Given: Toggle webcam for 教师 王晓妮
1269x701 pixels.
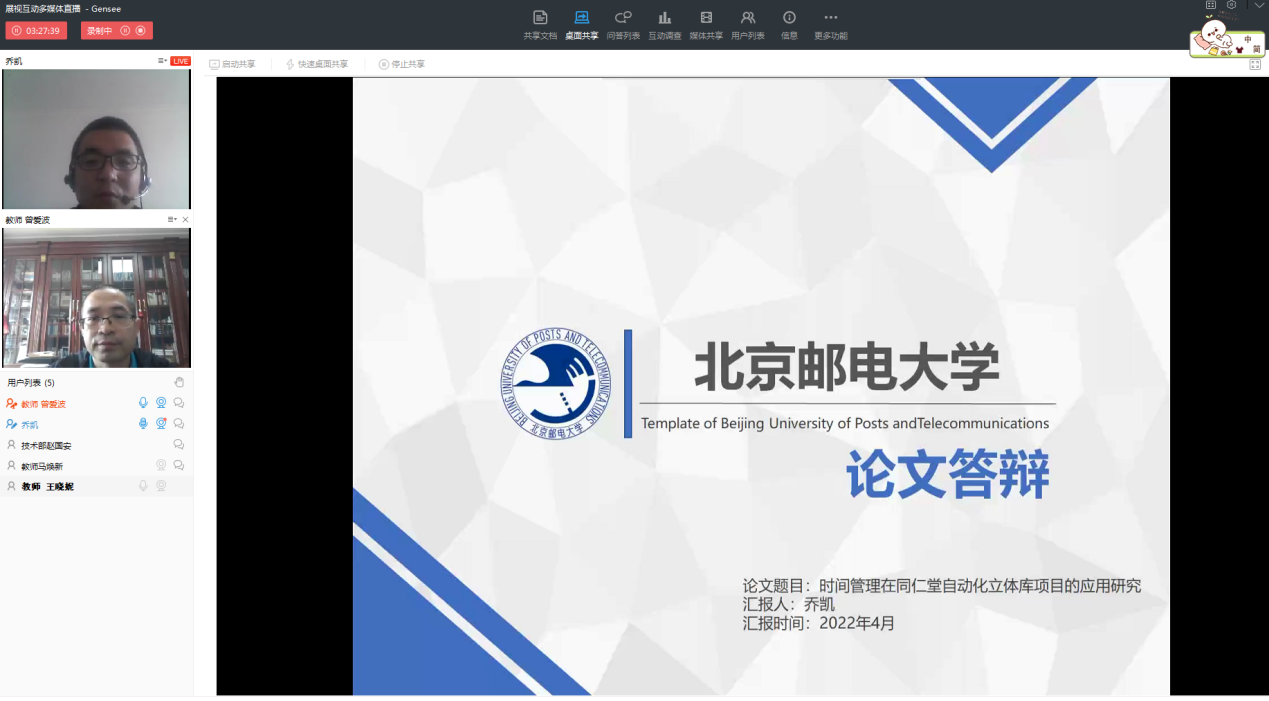Looking at the screenshot, I should point(161,486).
